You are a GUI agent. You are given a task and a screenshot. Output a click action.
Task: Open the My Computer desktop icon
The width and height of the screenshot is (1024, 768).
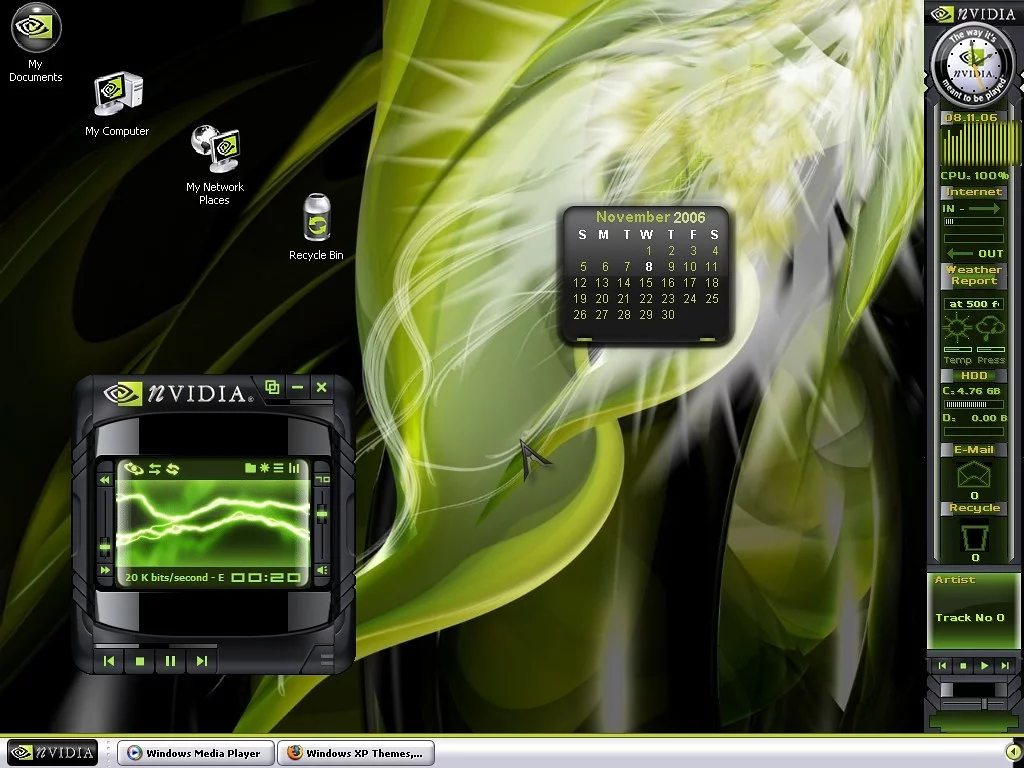coord(117,97)
